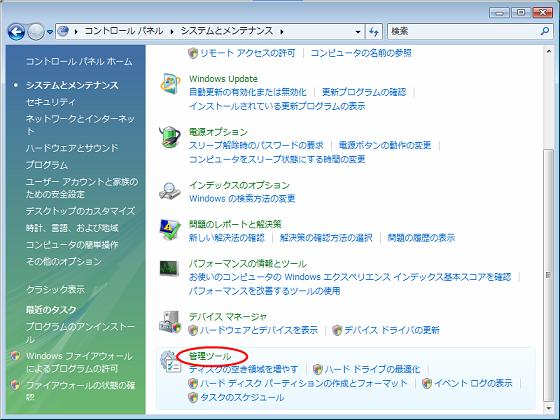The height and width of the screenshot is (420, 560).
Task: Click shield icon beside ハード ドライブの最適化
Action: (x=318, y=369)
